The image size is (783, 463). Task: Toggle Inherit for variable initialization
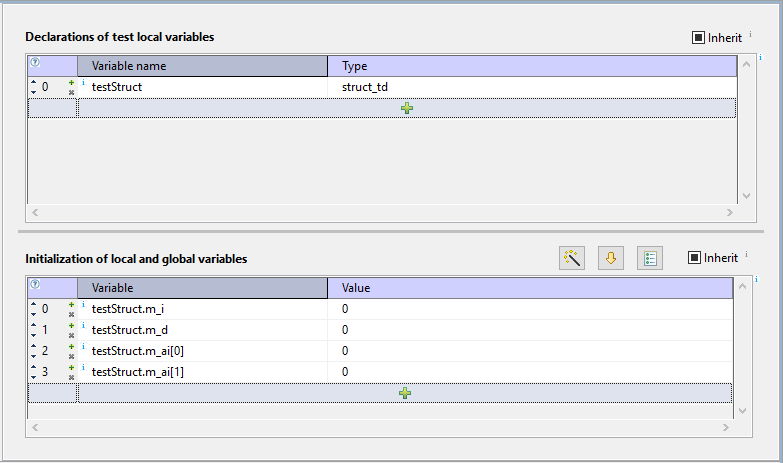pyautogui.click(x=694, y=258)
